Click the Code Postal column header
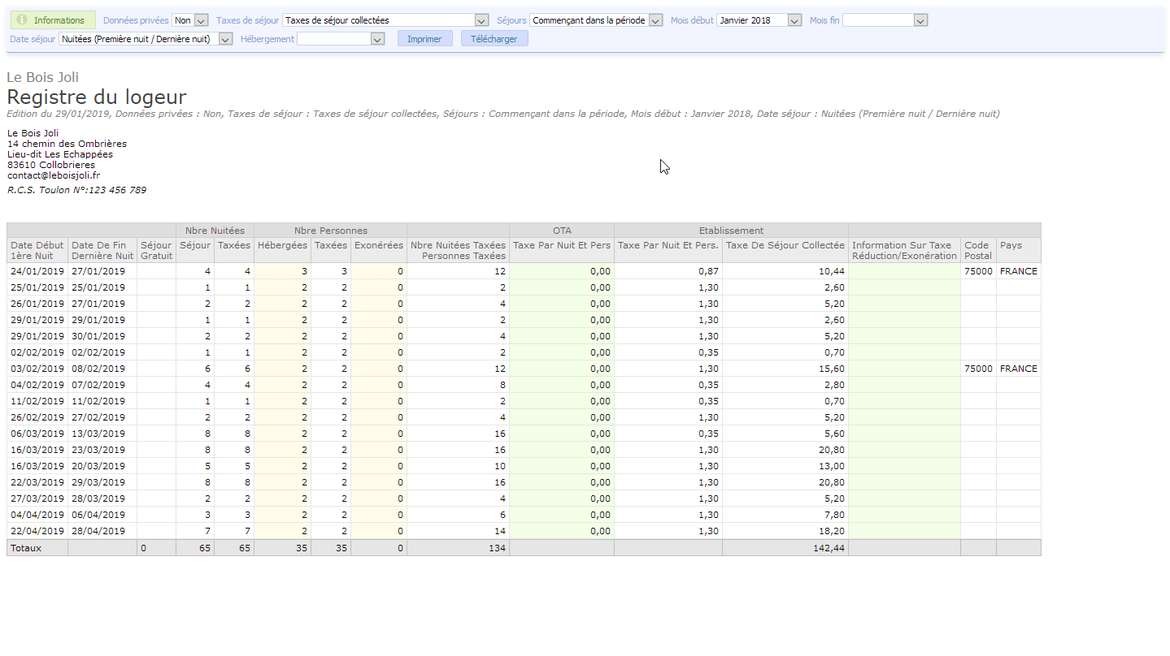Viewport: 1170px width, 656px height. (x=977, y=250)
